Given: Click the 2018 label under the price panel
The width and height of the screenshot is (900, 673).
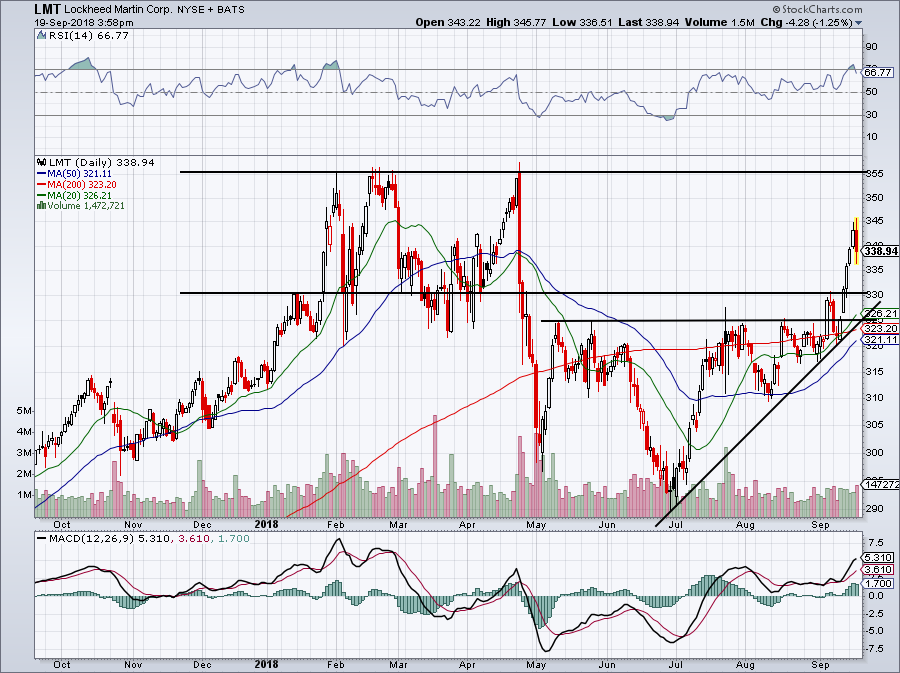Looking at the screenshot, I should (x=266, y=524).
